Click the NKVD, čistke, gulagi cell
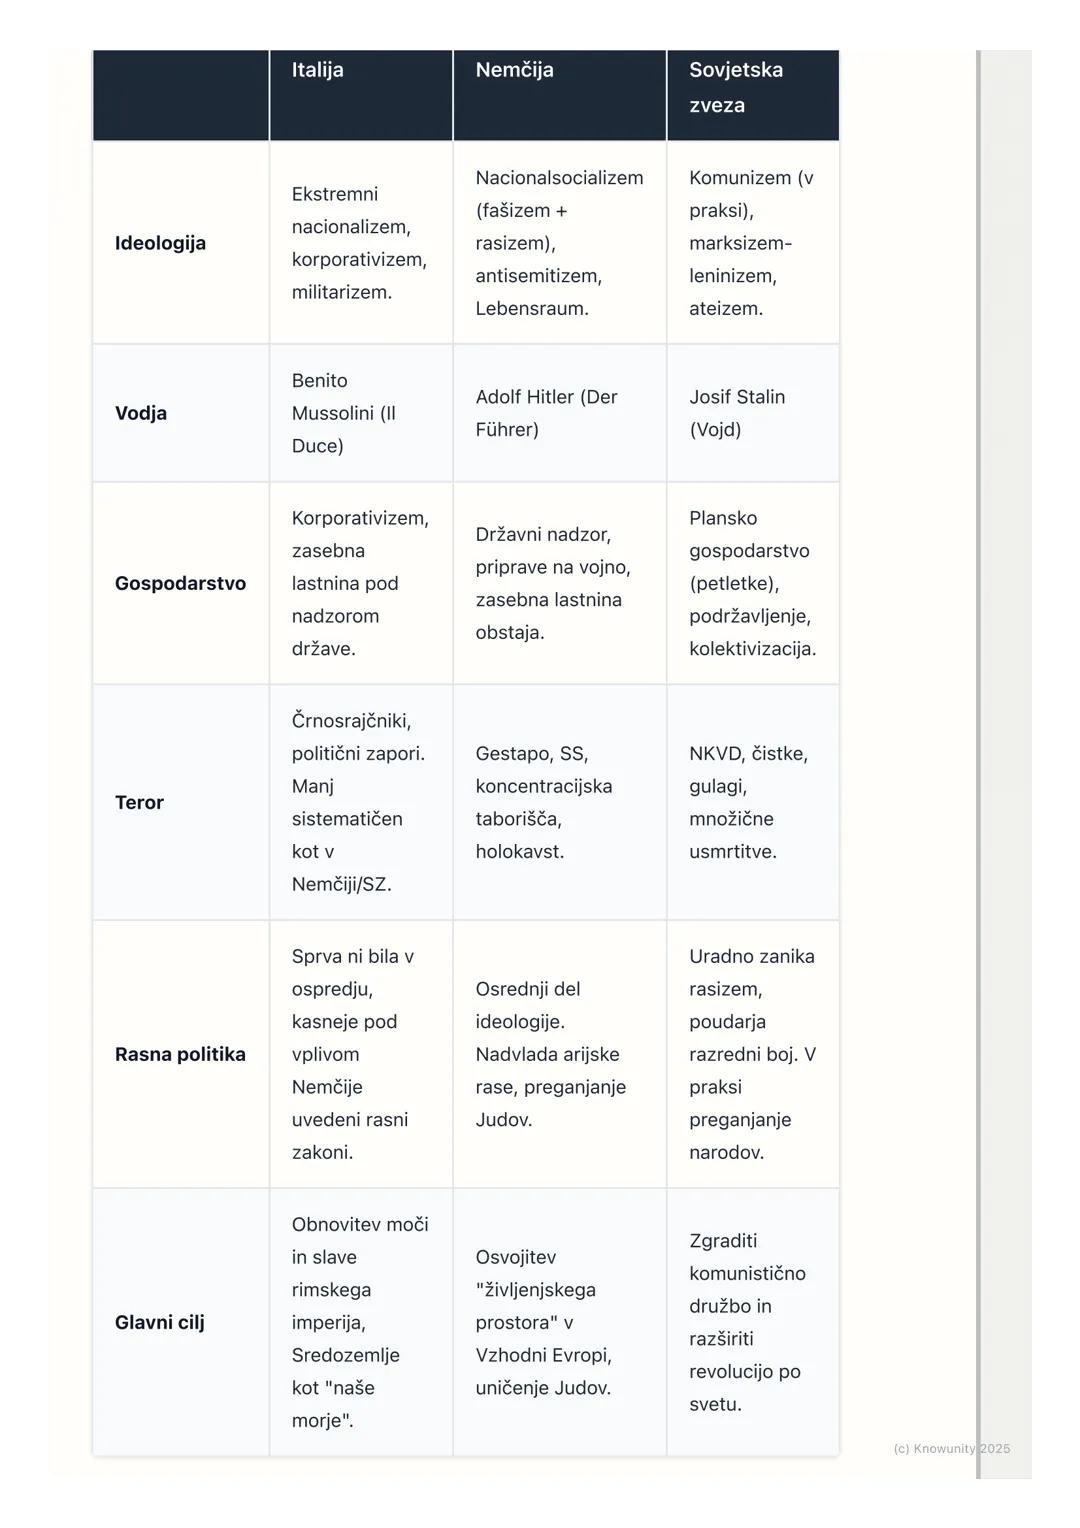The image size is (1080, 1528). point(748,802)
